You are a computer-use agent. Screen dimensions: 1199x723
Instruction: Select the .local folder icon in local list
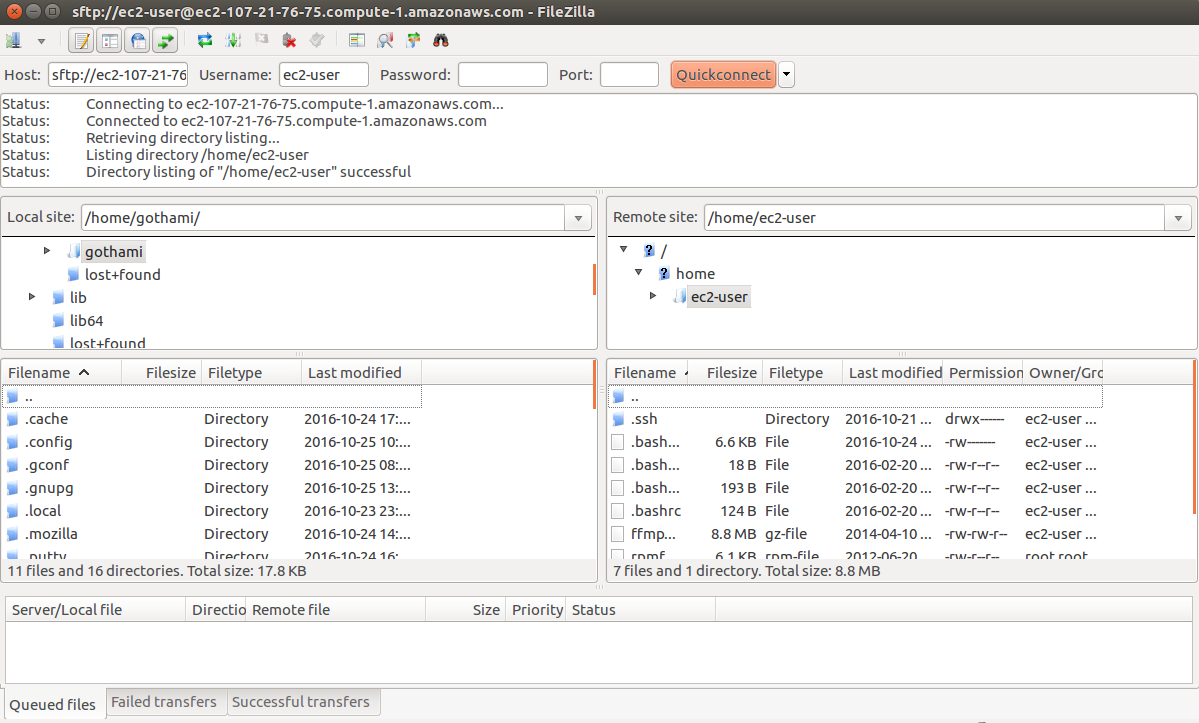[12, 511]
